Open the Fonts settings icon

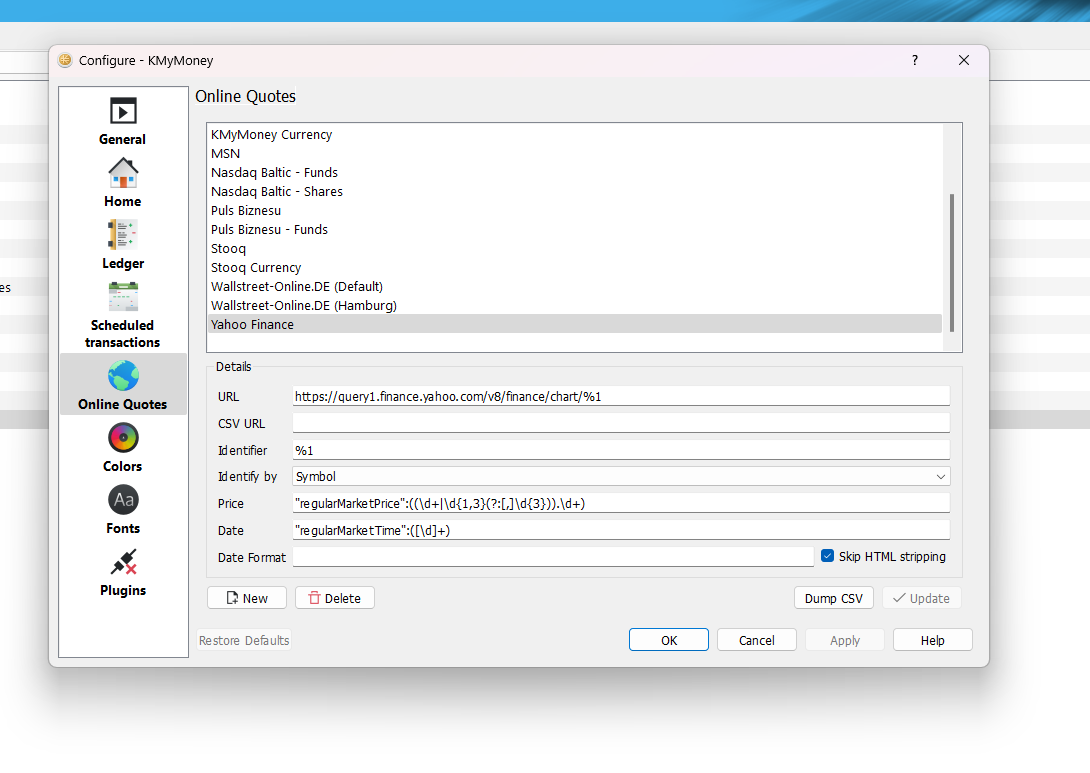(x=123, y=500)
